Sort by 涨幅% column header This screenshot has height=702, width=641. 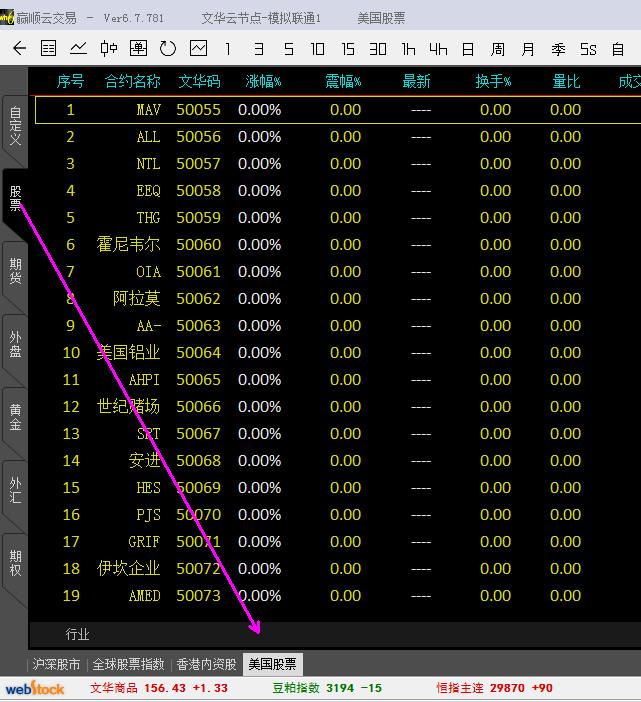point(264,81)
